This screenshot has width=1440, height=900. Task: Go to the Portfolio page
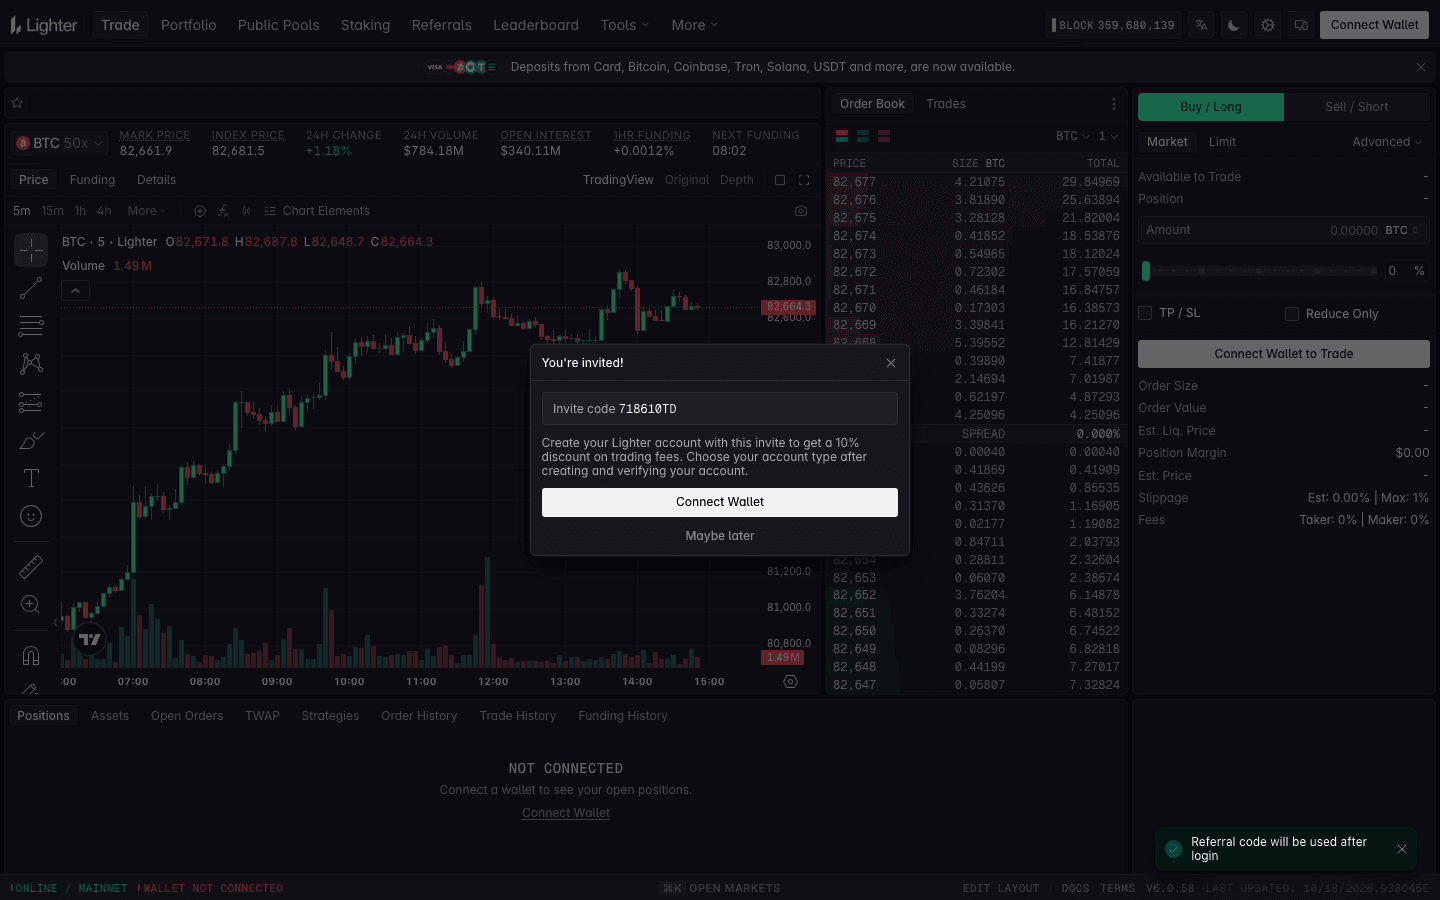pos(189,25)
